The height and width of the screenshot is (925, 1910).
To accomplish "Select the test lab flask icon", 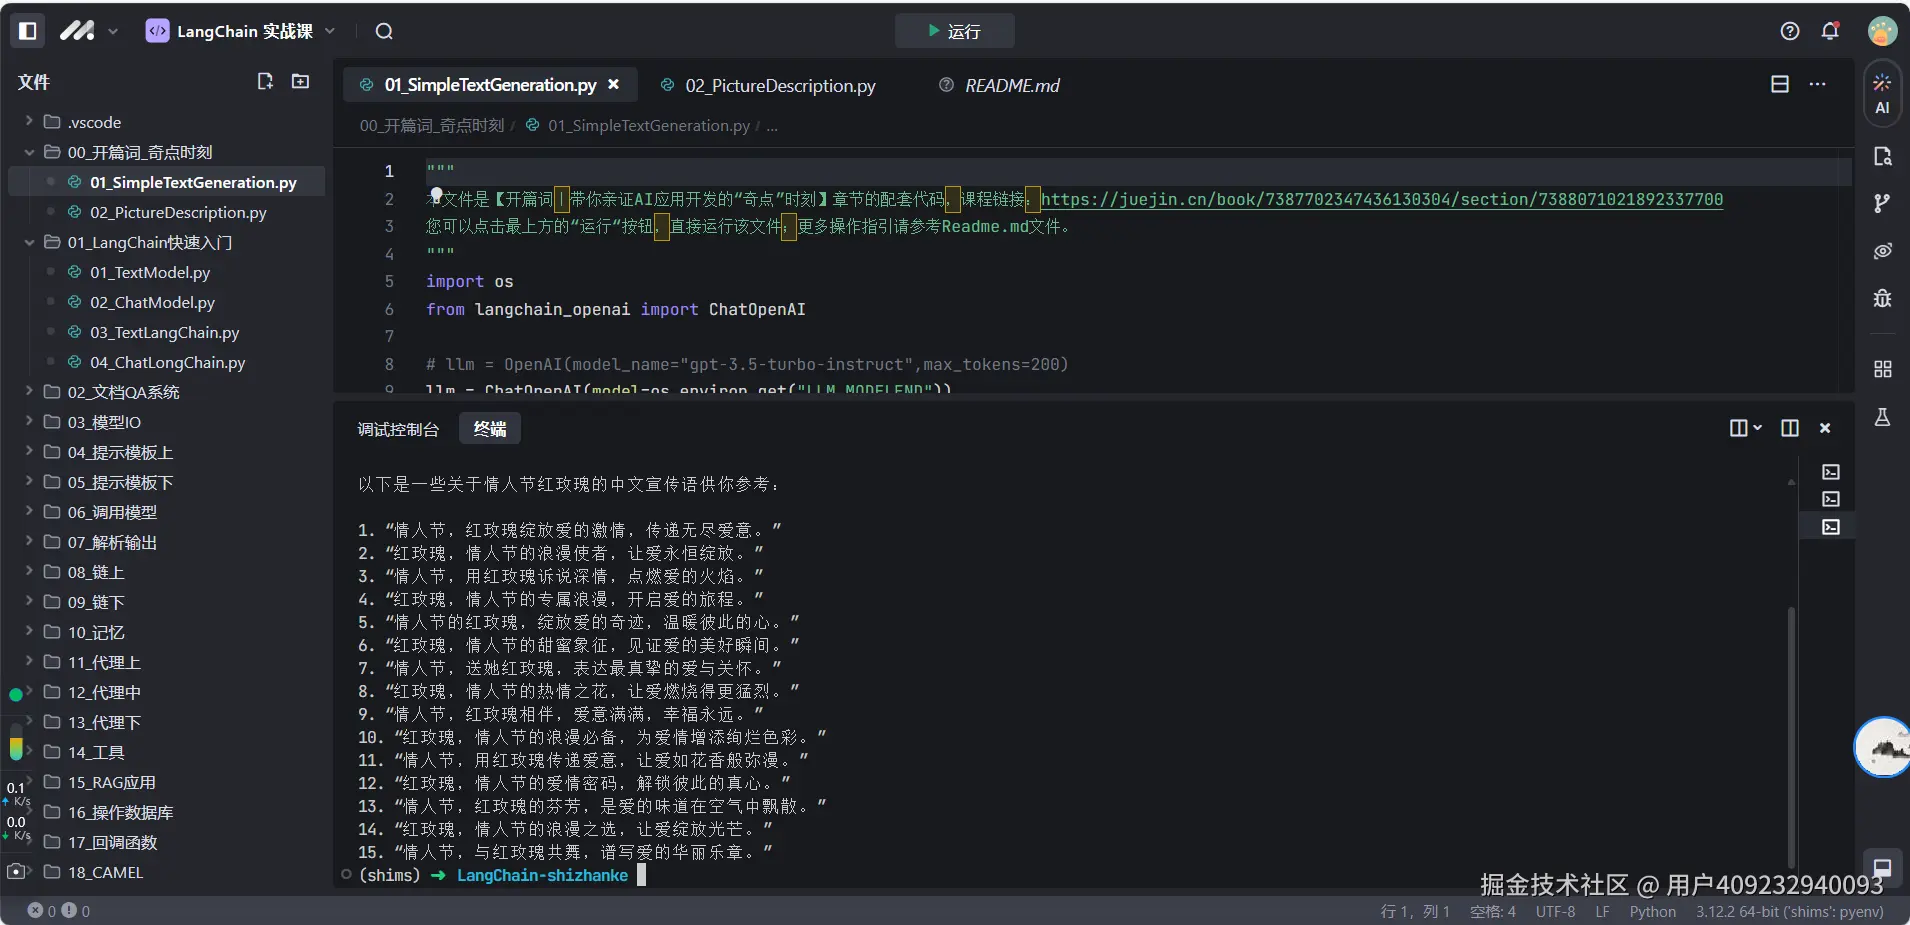I will (x=1883, y=417).
